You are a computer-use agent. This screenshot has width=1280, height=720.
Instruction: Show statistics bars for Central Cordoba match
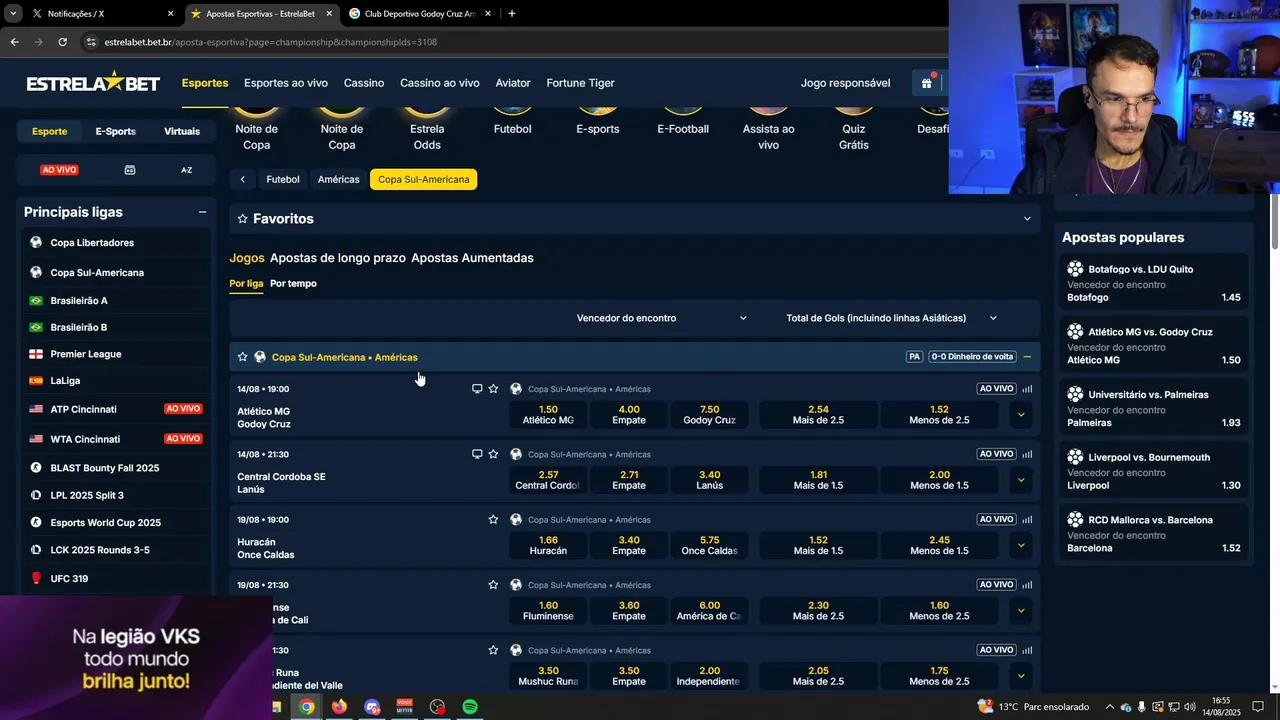point(1027,454)
